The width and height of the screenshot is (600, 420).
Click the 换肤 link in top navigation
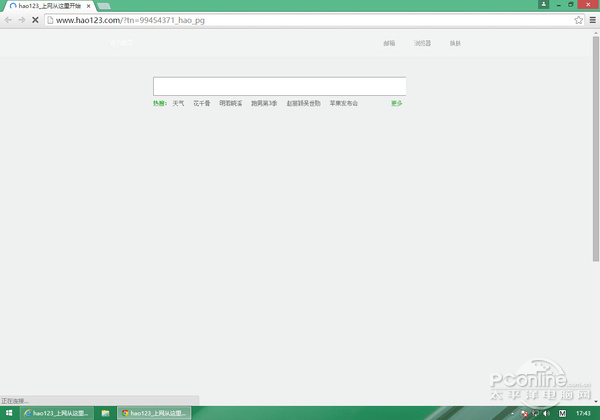[455, 43]
